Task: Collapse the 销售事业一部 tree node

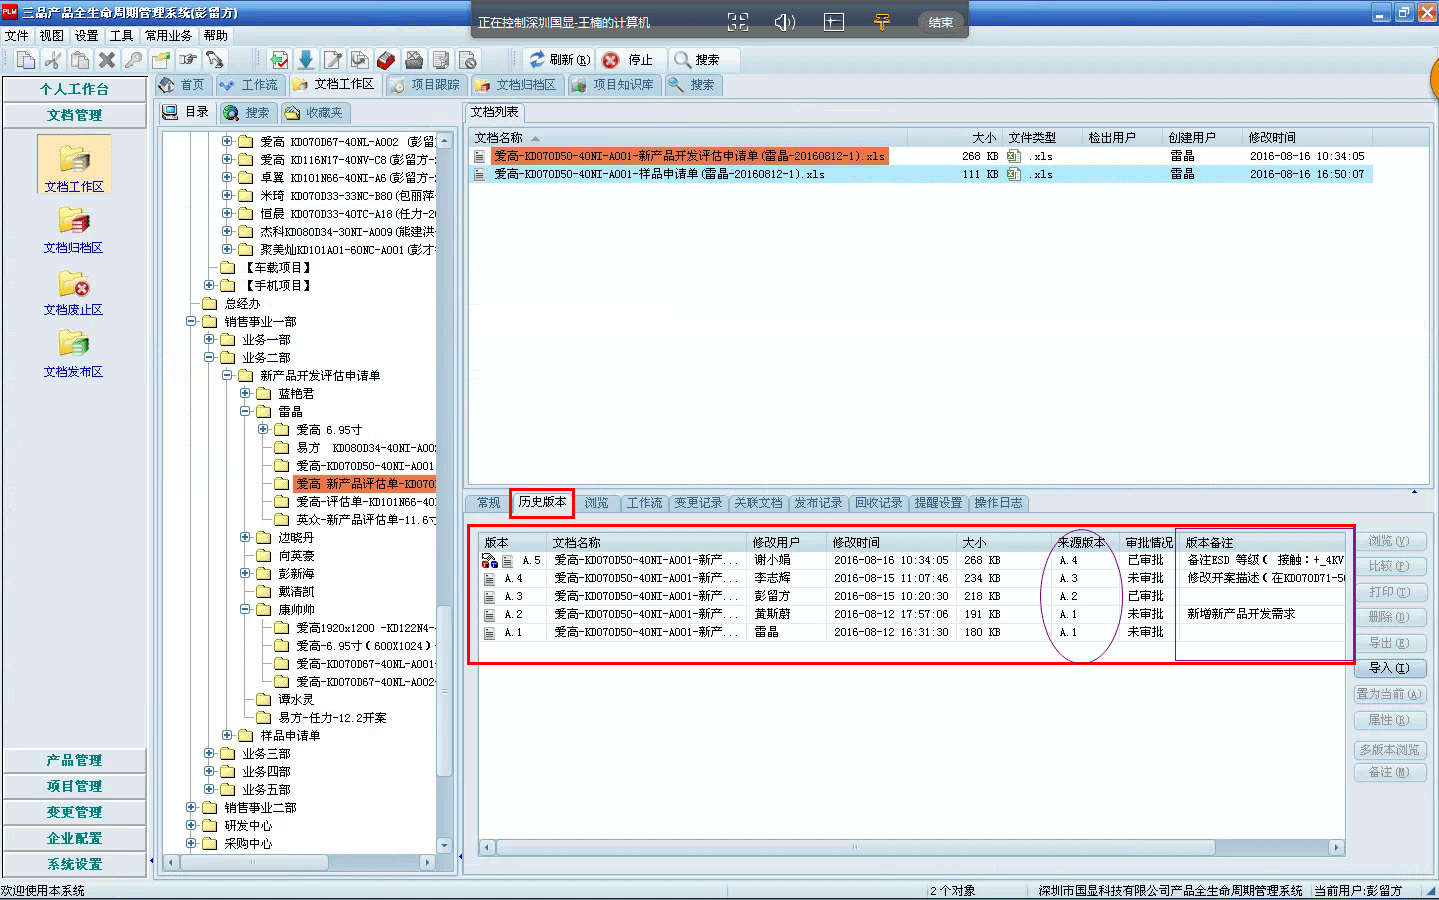Action: click(191, 322)
